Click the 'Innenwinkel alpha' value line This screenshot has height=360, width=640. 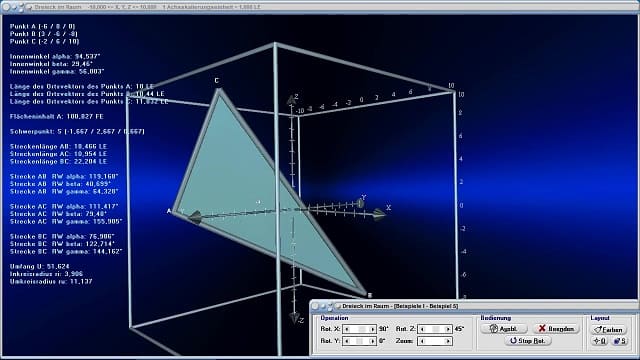click(55, 56)
